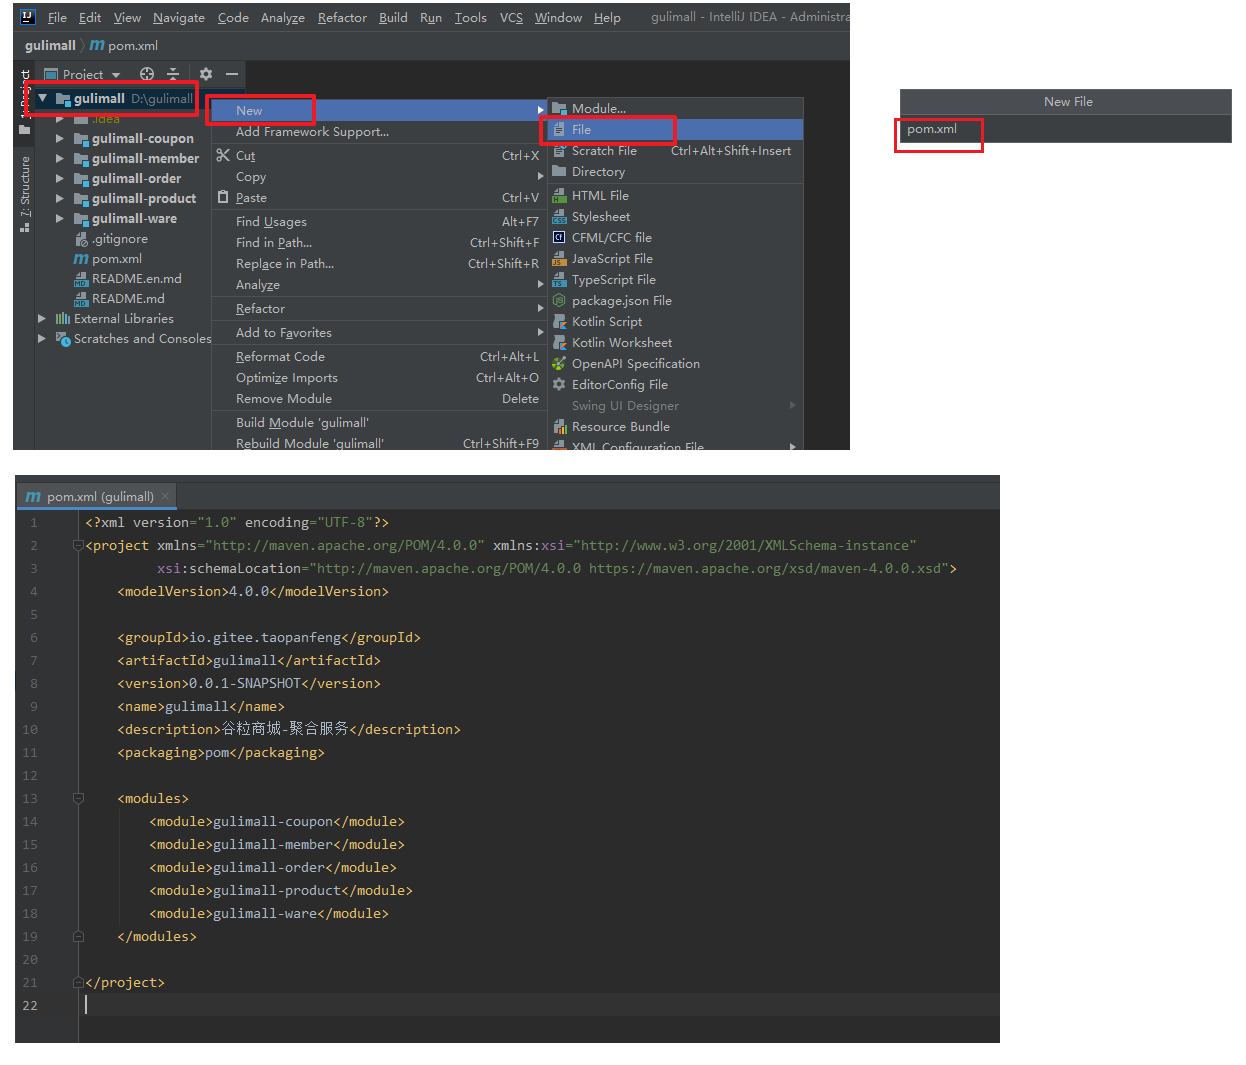Click the folder icon for Directory
Screen dimensions: 1246x1065
tap(560, 171)
